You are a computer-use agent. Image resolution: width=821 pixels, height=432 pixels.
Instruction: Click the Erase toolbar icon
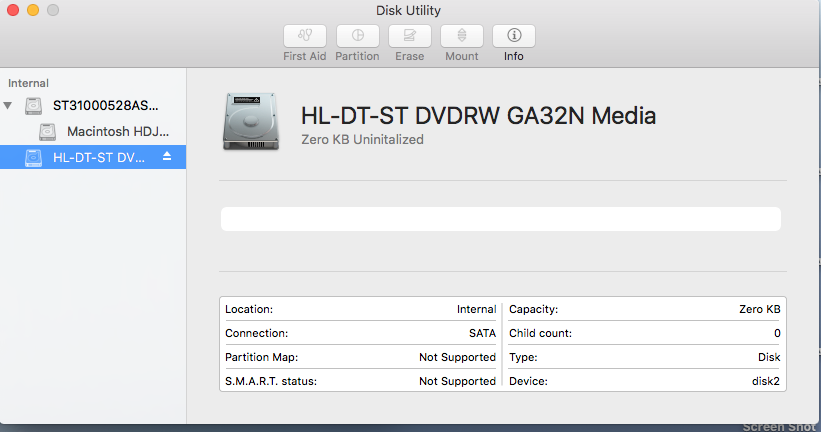click(x=409, y=36)
